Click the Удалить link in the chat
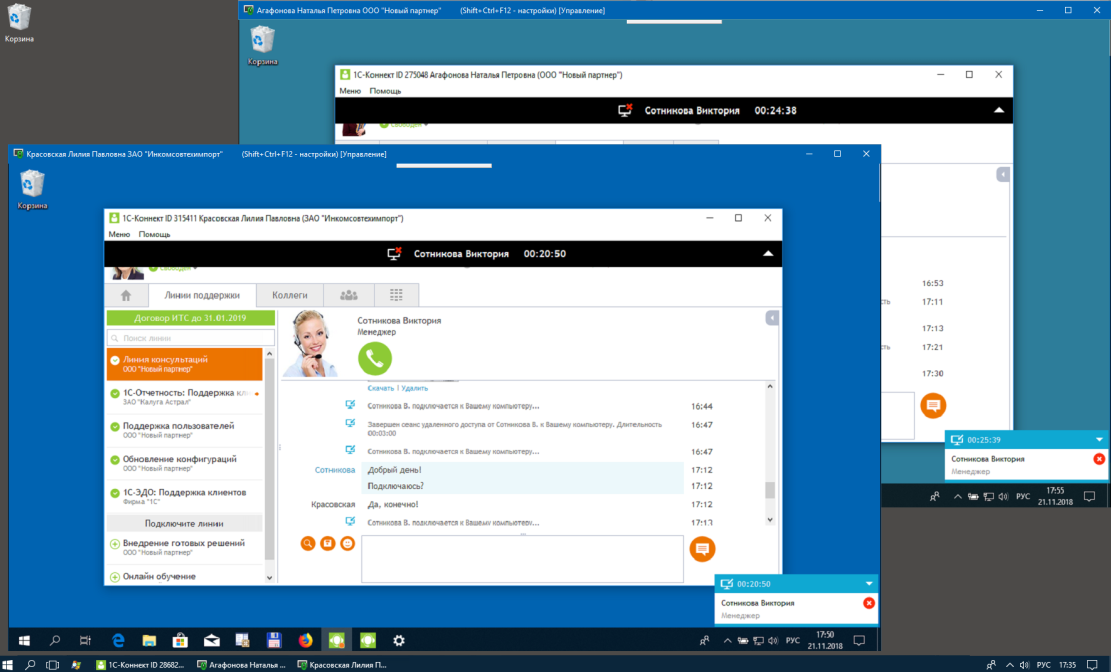 (414, 388)
